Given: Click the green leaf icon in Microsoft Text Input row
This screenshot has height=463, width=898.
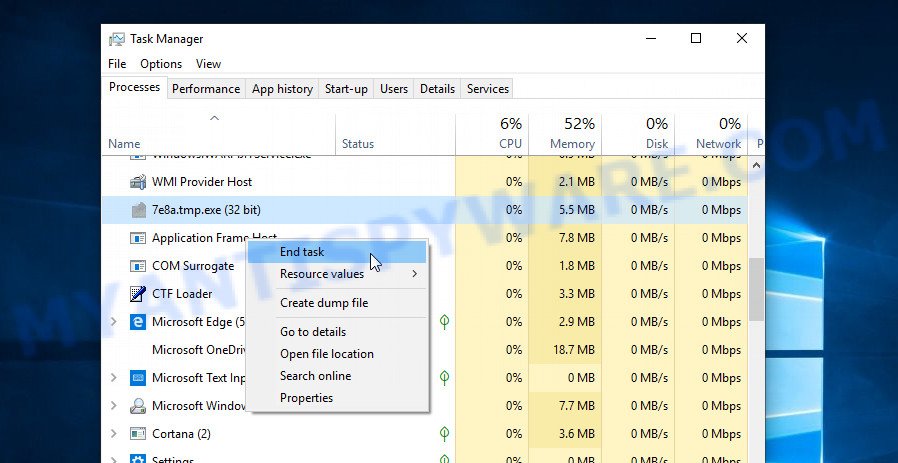Looking at the screenshot, I should point(444,378).
